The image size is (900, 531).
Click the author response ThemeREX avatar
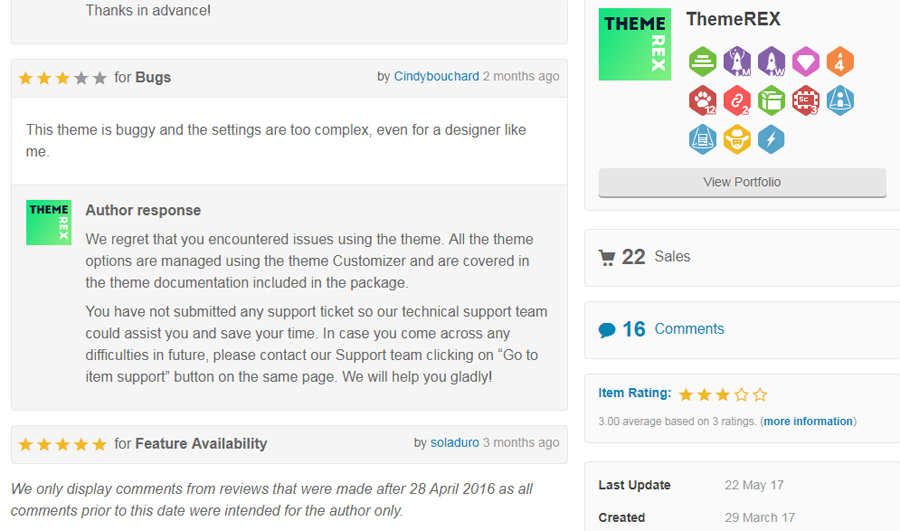(x=48, y=222)
